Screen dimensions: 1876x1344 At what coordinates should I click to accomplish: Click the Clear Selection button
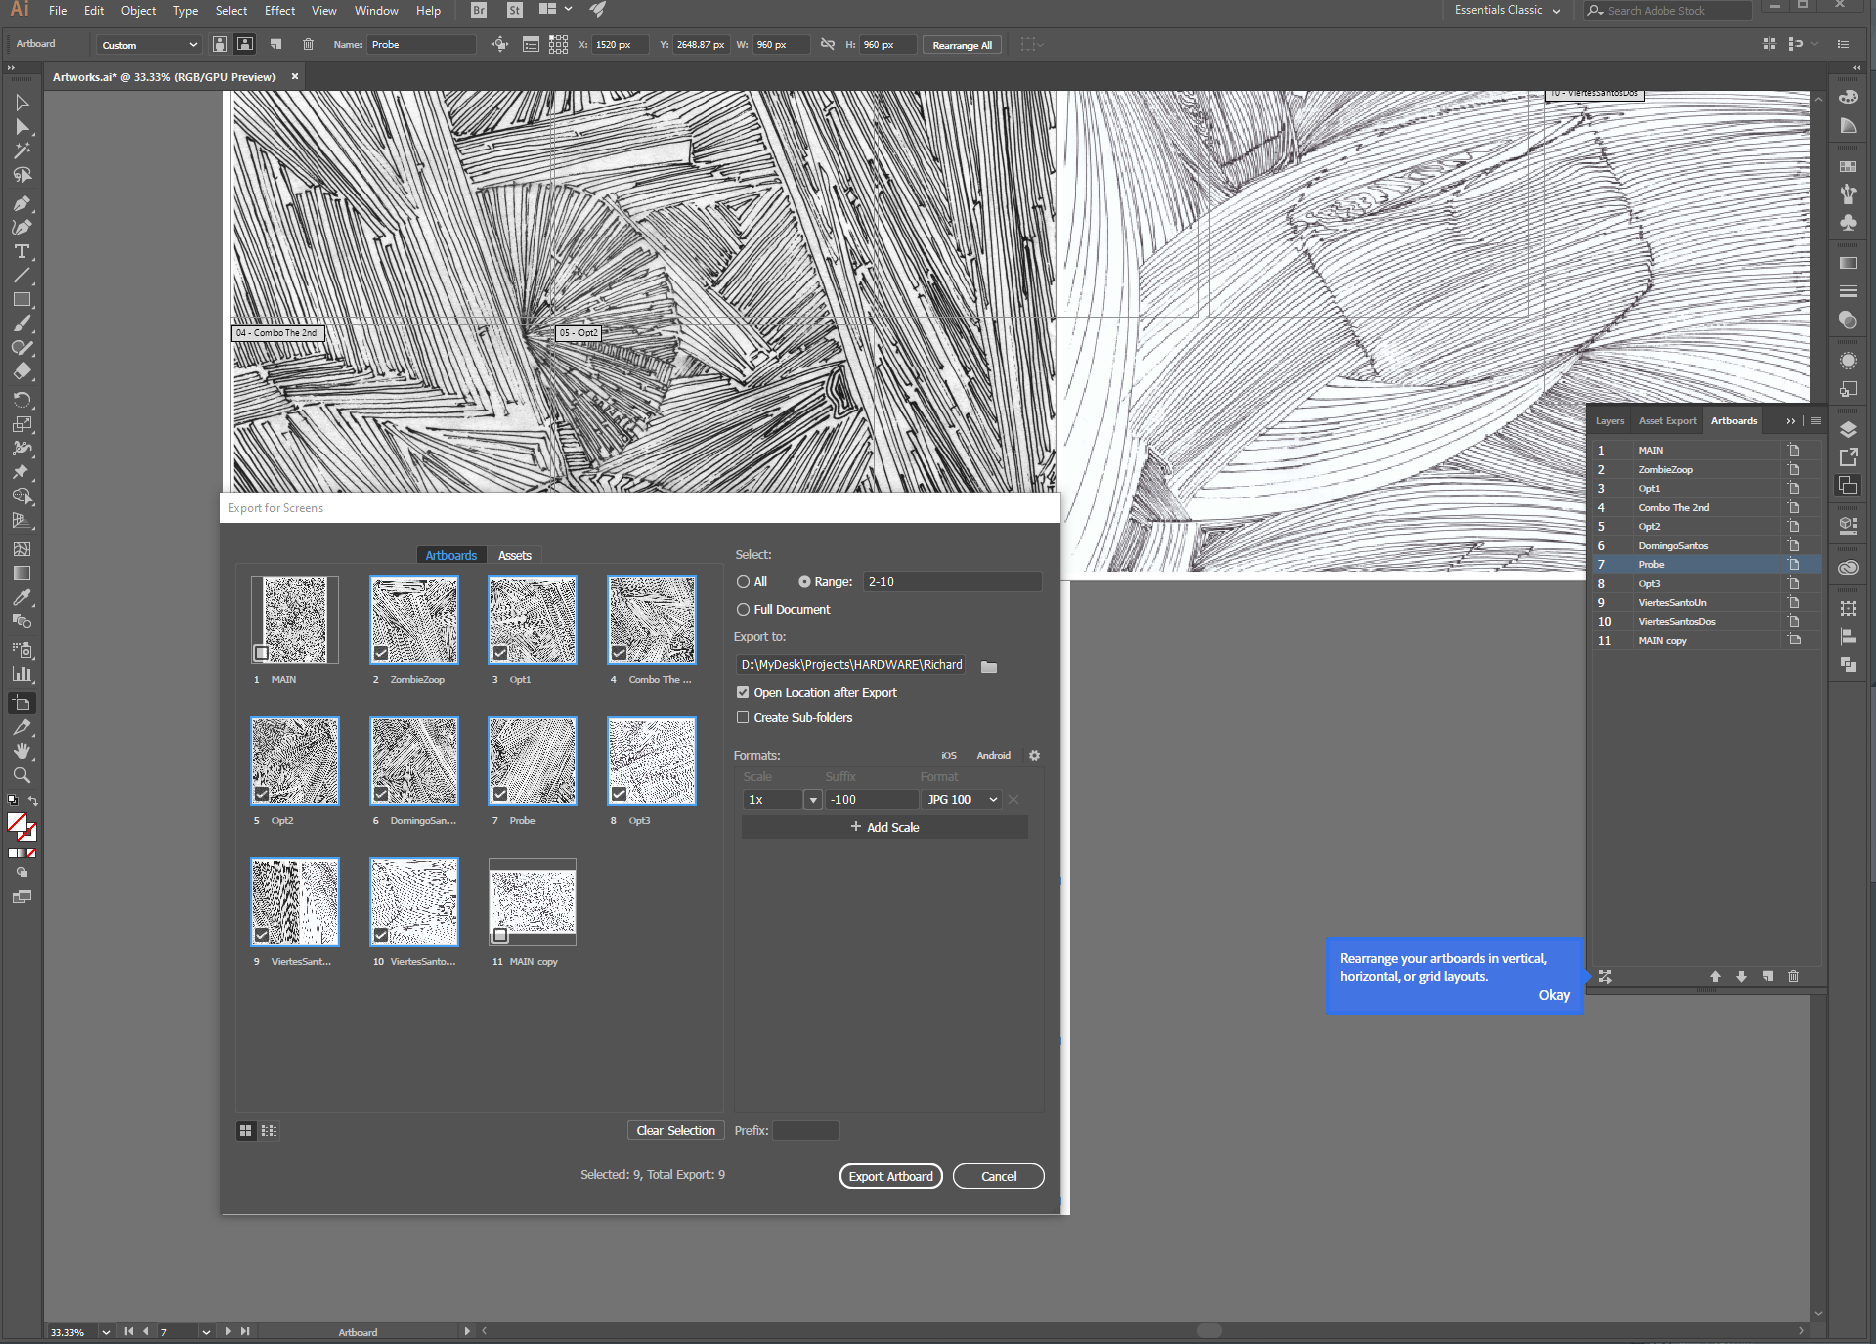point(675,1130)
